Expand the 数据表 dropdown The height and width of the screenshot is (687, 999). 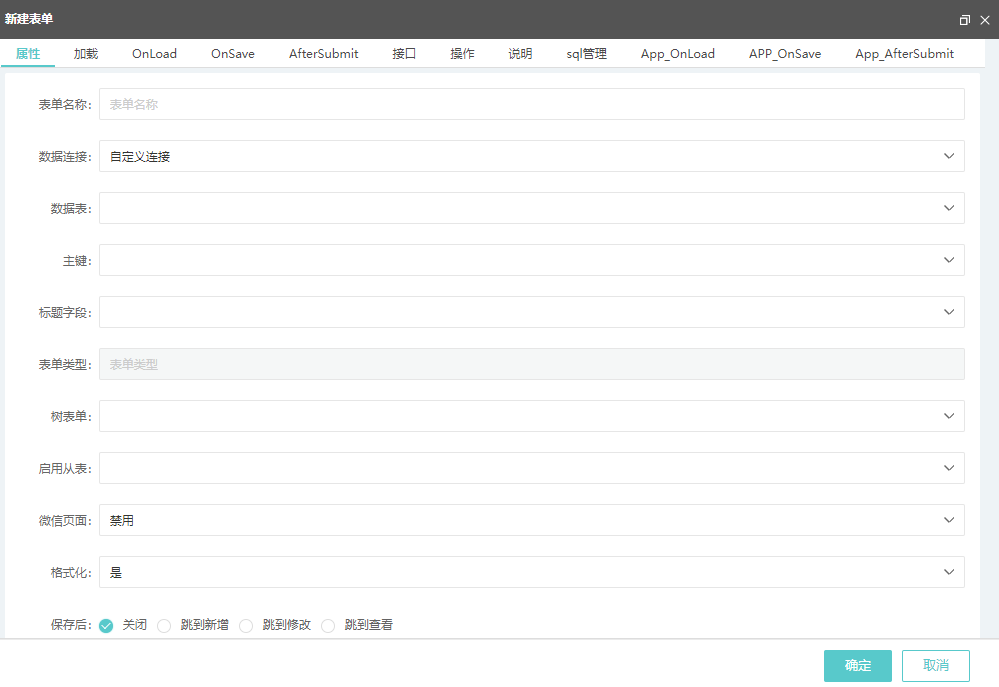click(531, 208)
